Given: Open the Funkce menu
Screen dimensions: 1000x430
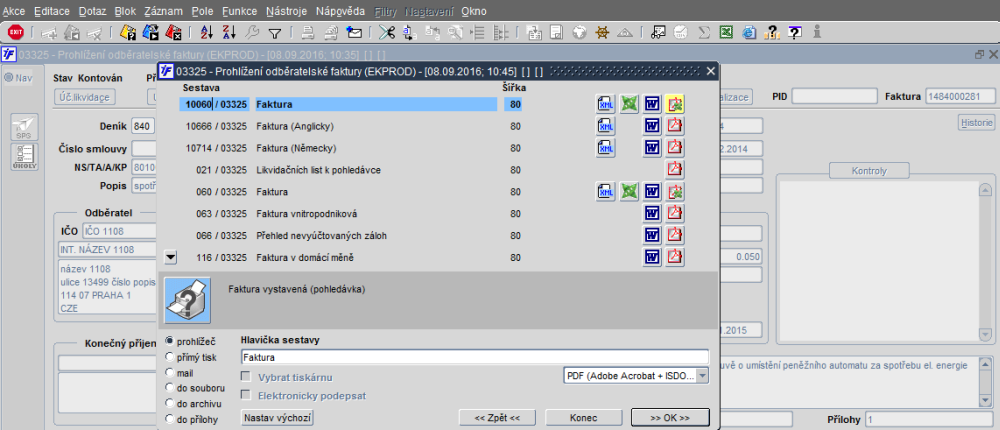Looking at the screenshot, I should [x=240, y=11].
